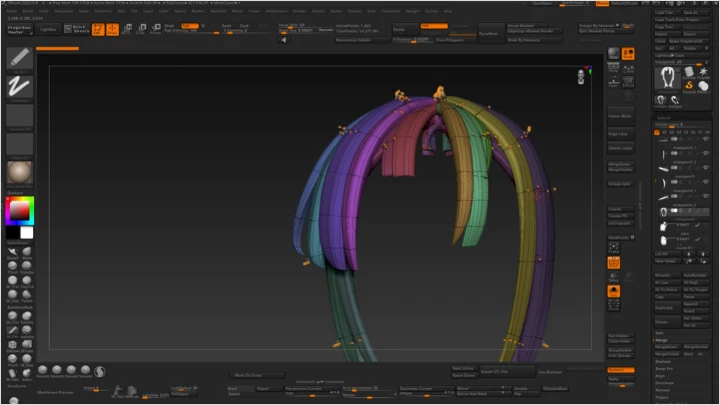Expand the Split section
The height and width of the screenshot is (405, 720).
(661, 333)
